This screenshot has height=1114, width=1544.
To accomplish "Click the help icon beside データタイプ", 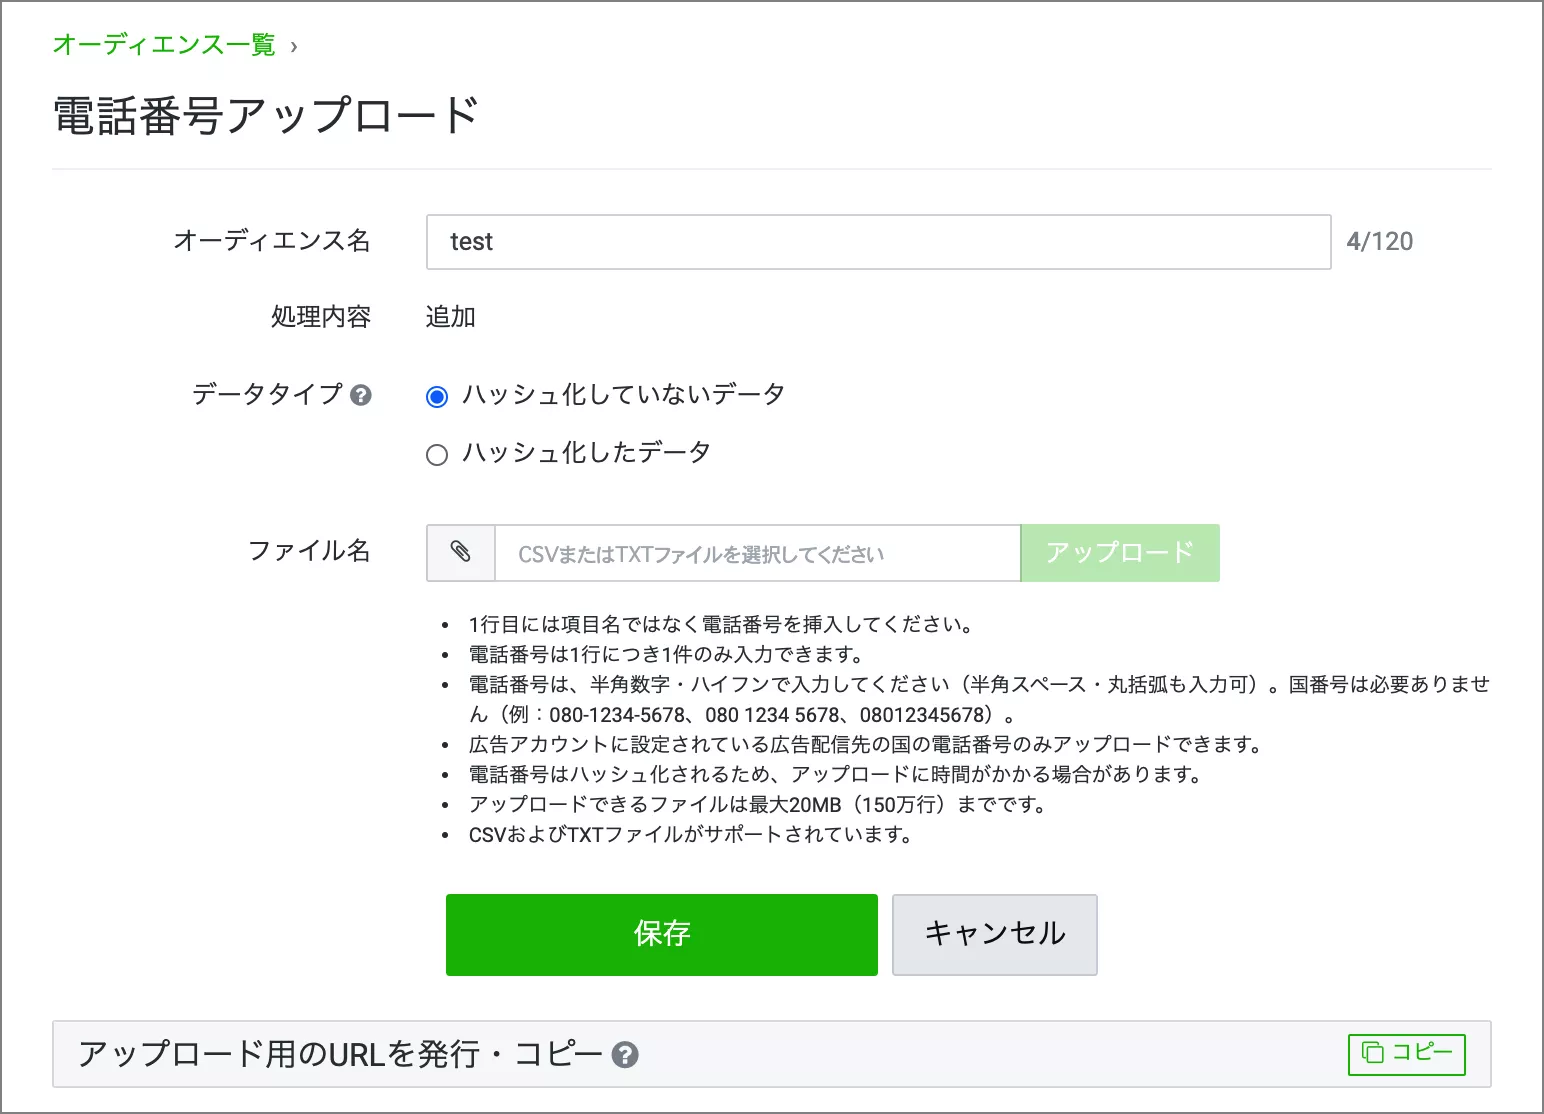I will click(361, 395).
